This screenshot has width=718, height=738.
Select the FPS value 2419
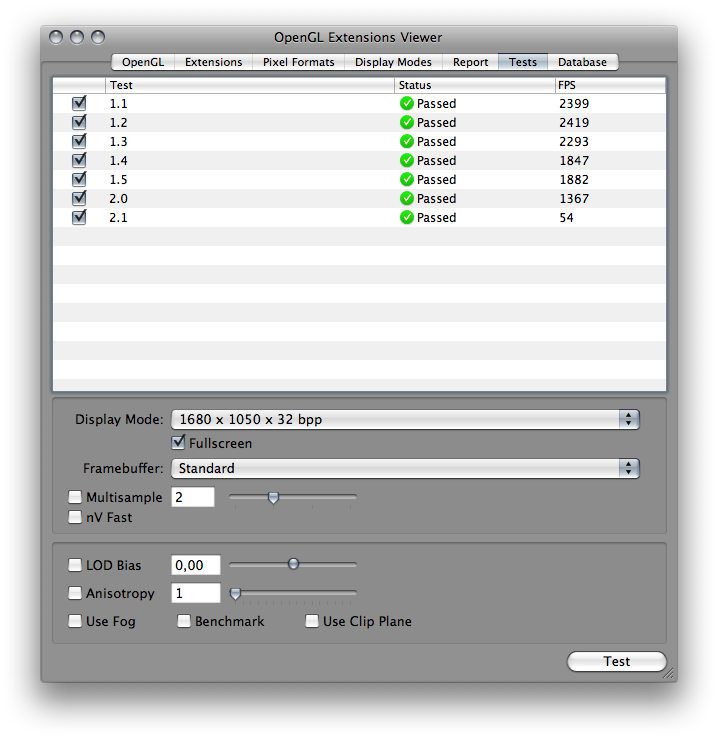[574, 122]
